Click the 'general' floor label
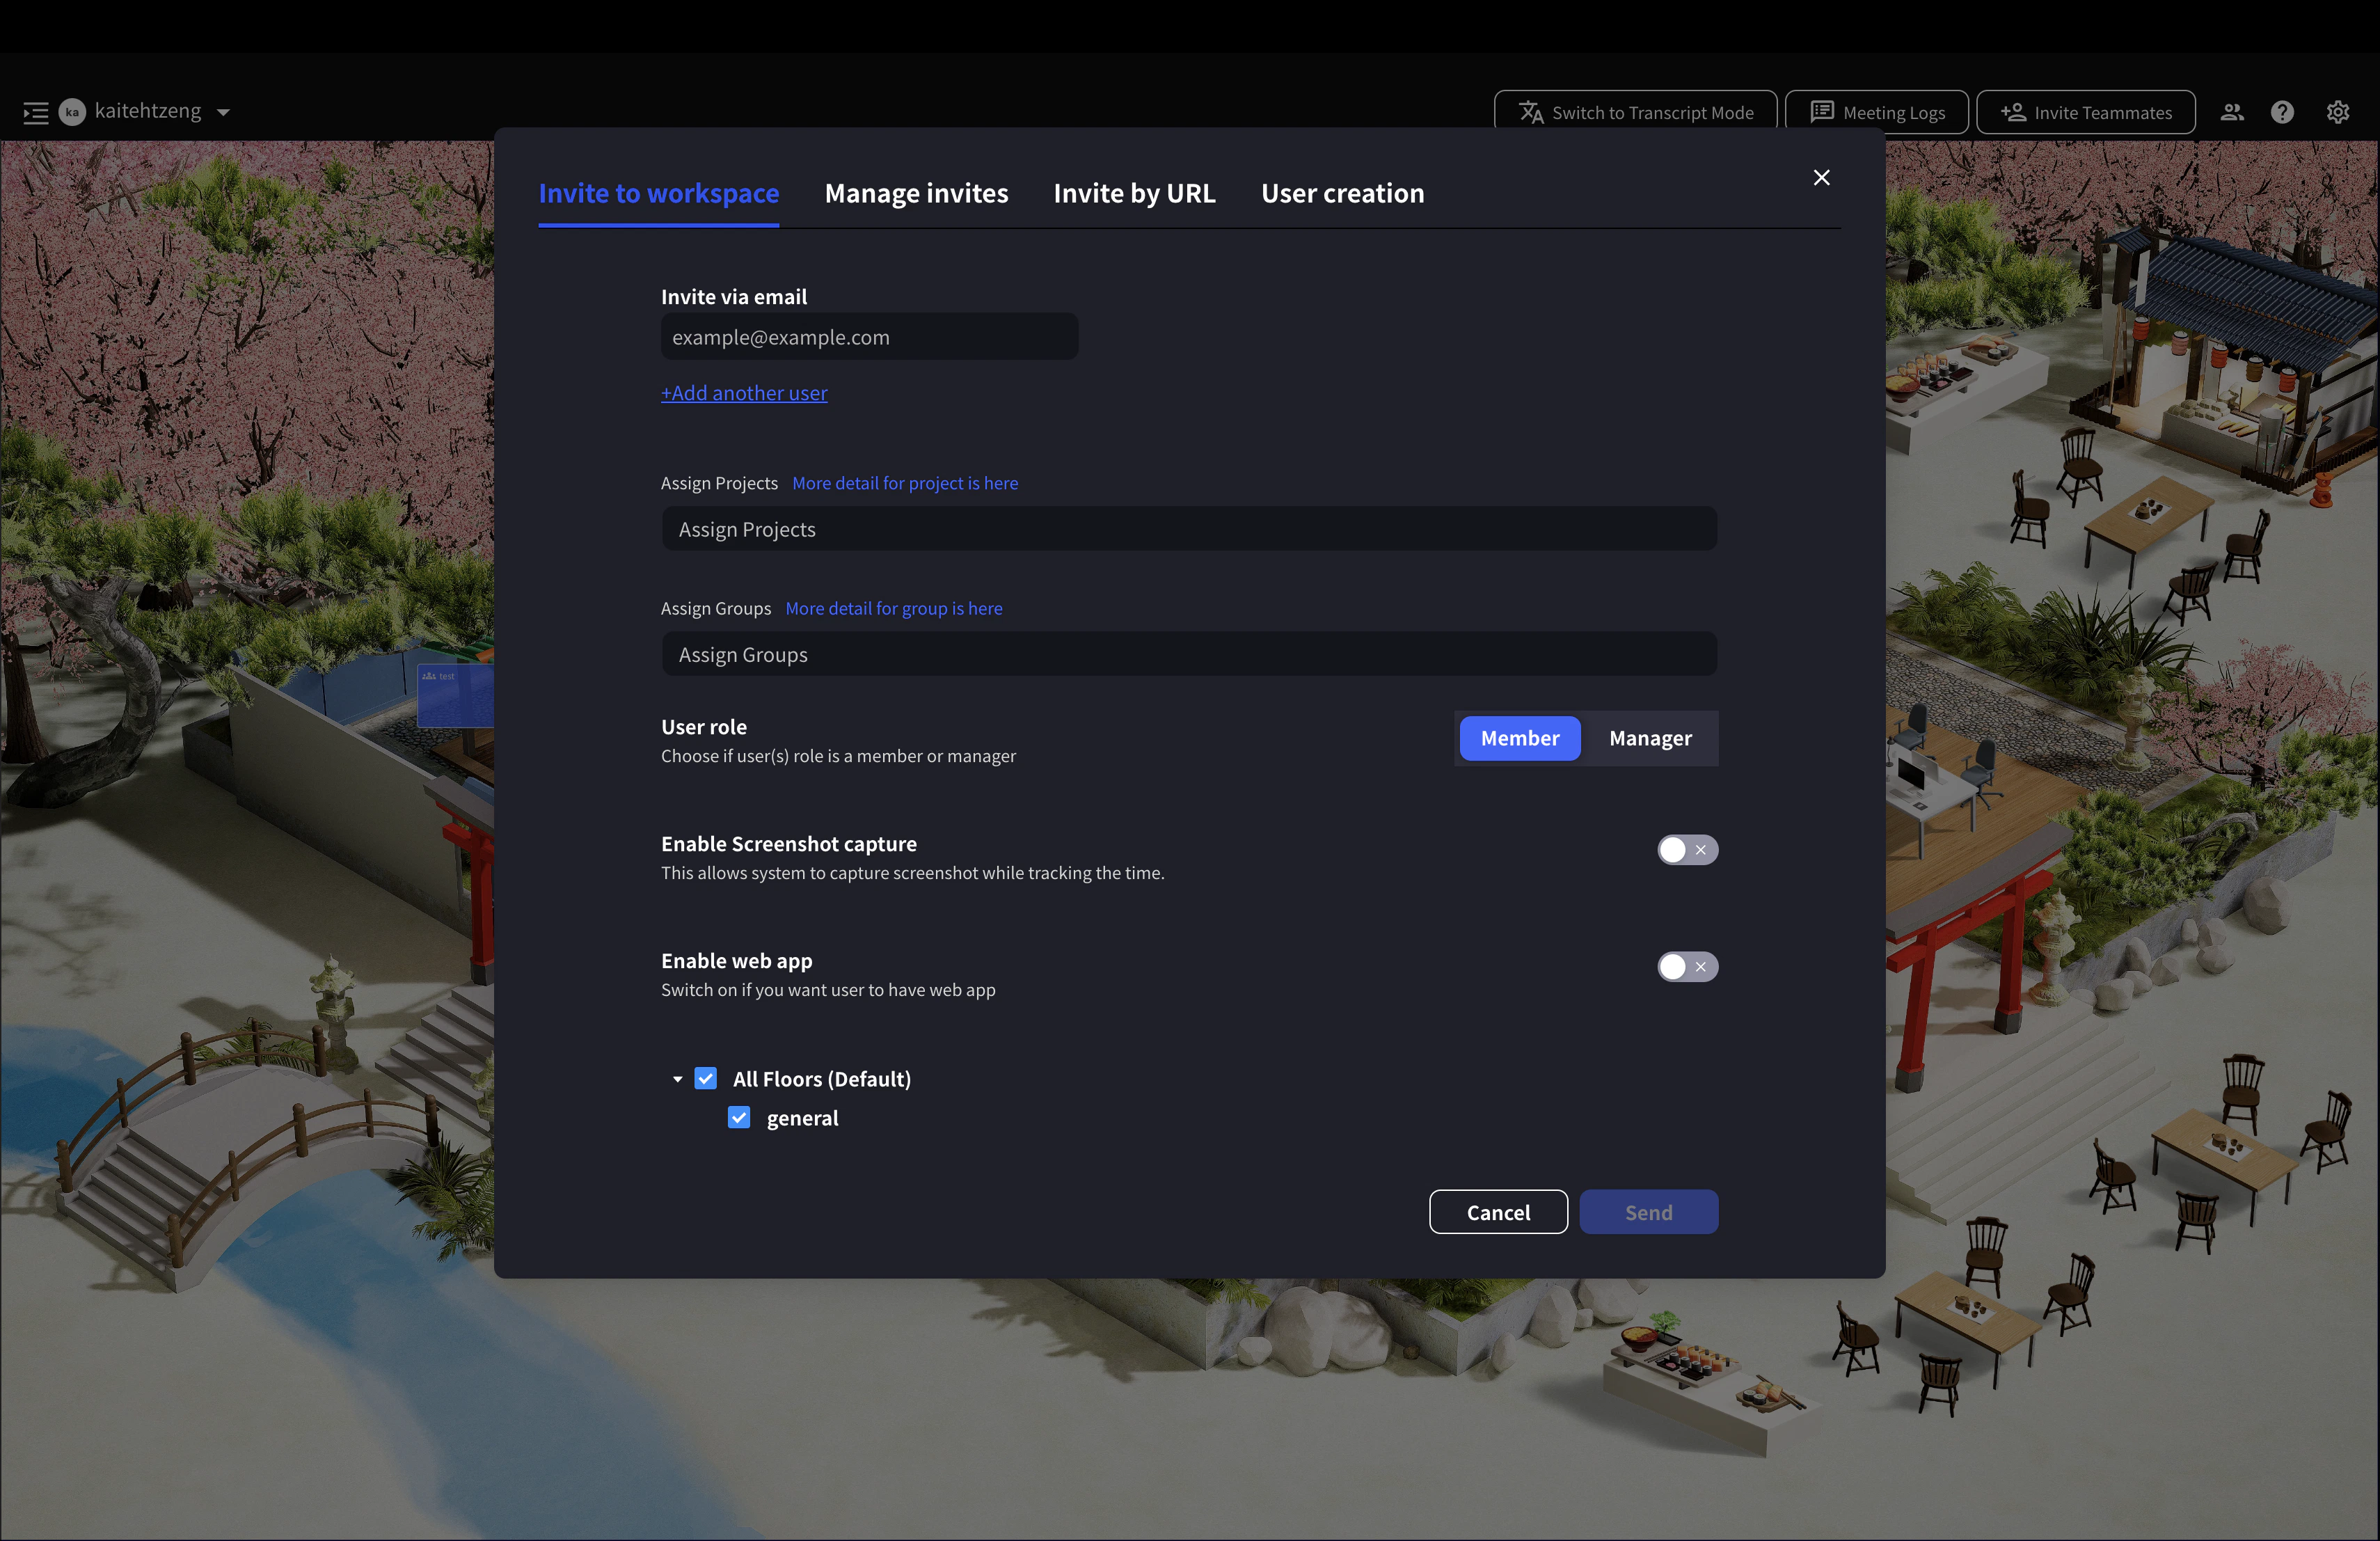This screenshot has width=2380, height=1541. (802, 1118)
